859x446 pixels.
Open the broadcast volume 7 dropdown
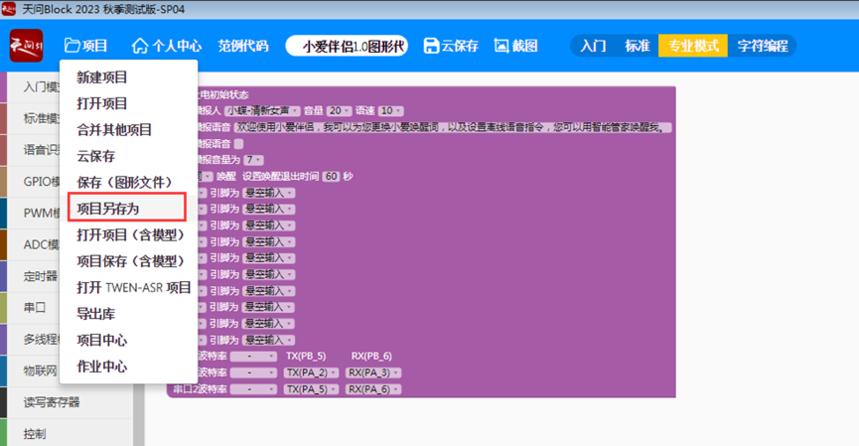pyautogui.click(x=254, y=160)
